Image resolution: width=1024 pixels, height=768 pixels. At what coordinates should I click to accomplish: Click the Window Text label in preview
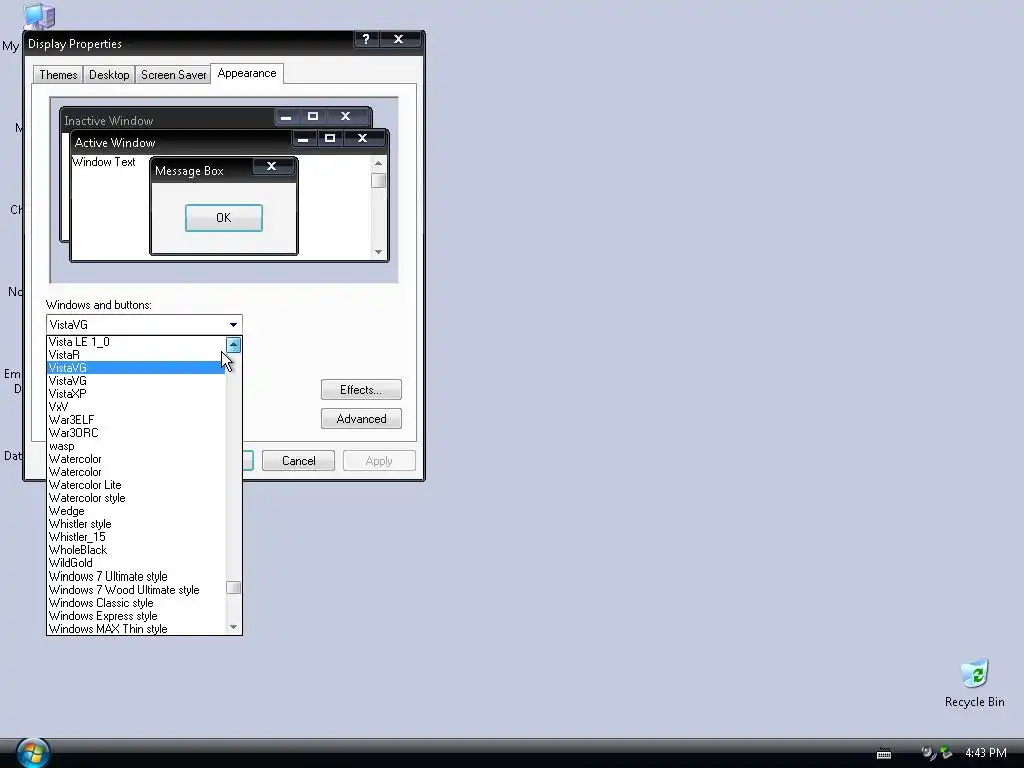104,162
